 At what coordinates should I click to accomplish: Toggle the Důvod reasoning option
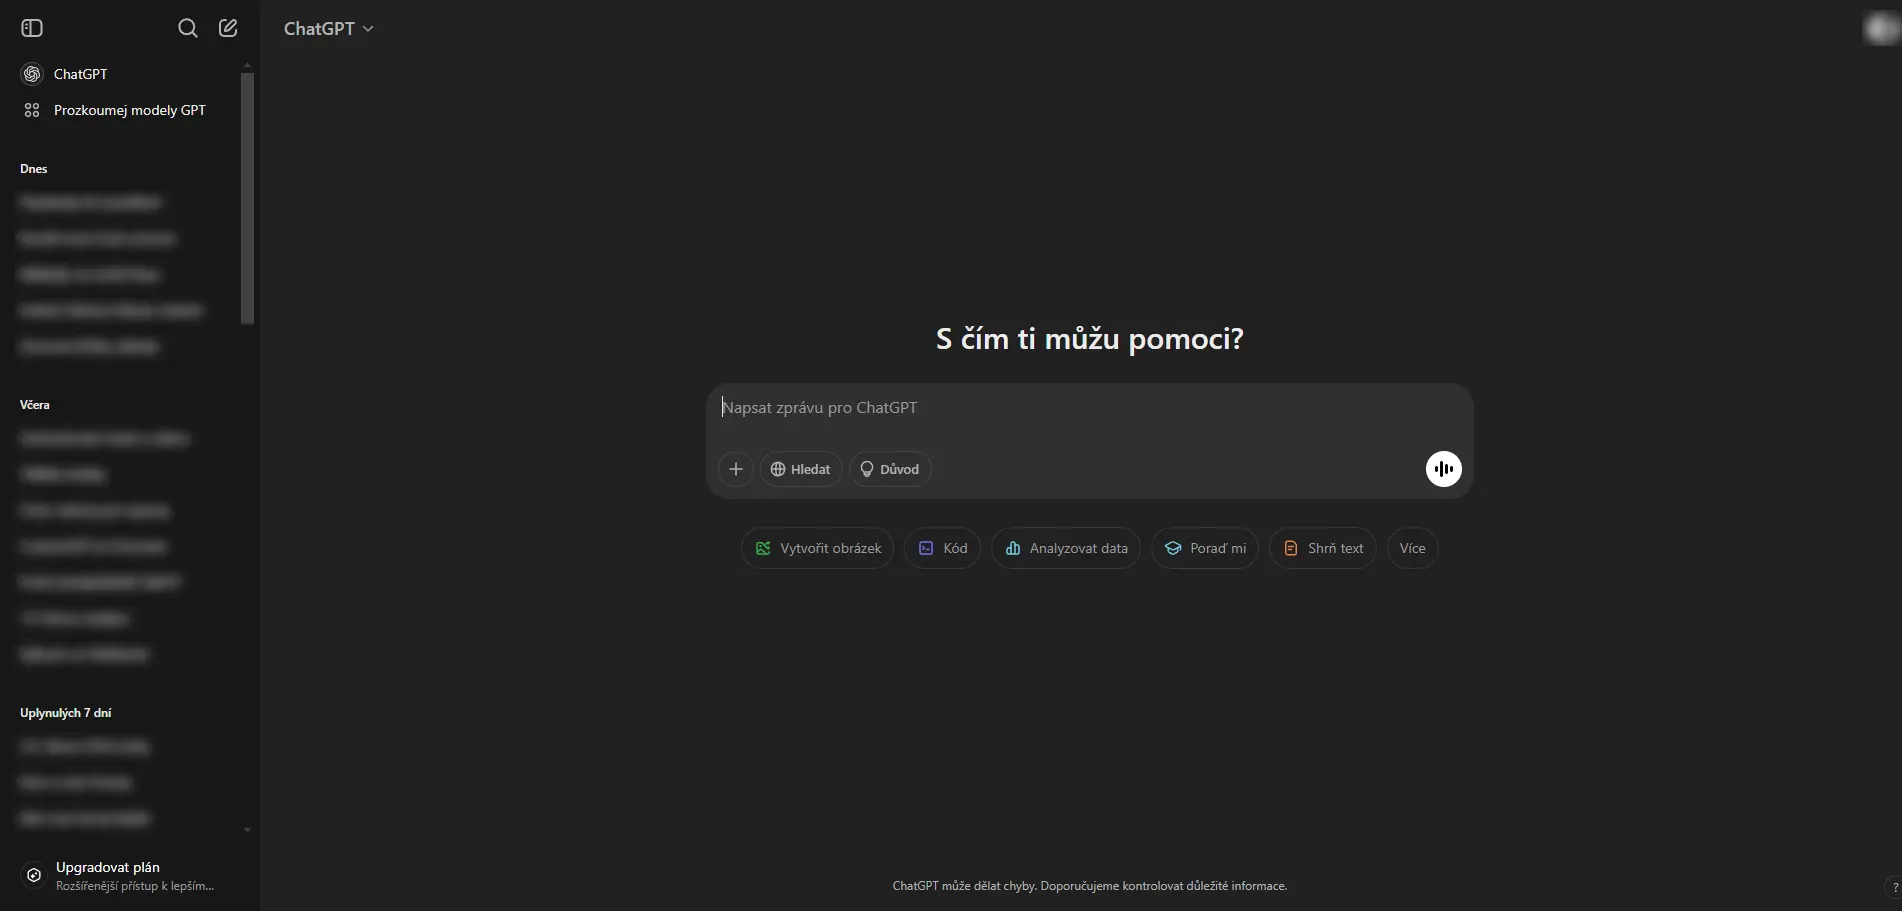890,469
